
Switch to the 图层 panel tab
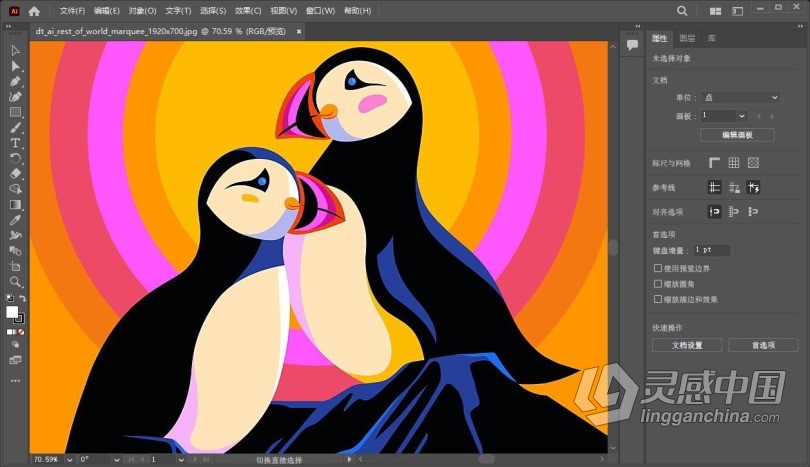[x=687, y=38]
